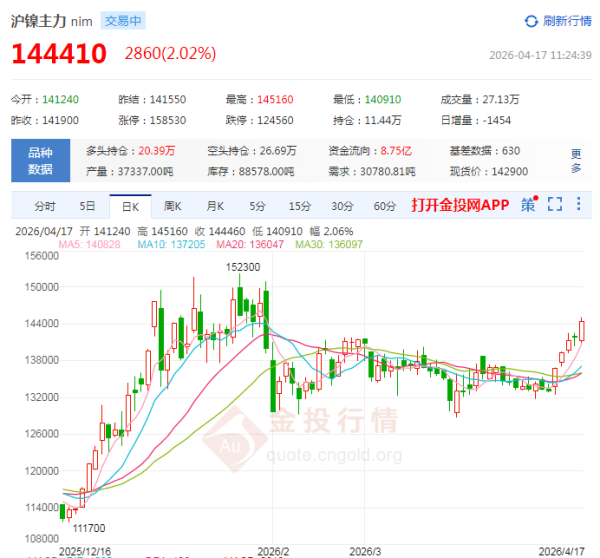Screen dimensions: 600x558
Task: Switch to the 5日 five-day tab
Action: tap(87, 207)
